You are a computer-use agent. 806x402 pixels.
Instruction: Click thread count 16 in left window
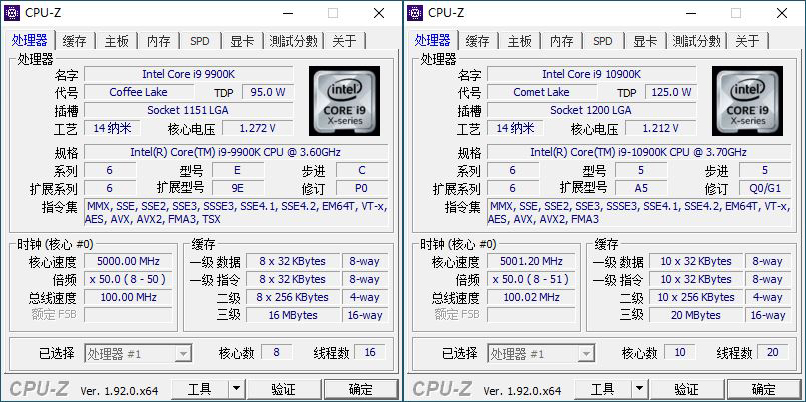pyautogui.click(x=370, y=353)
